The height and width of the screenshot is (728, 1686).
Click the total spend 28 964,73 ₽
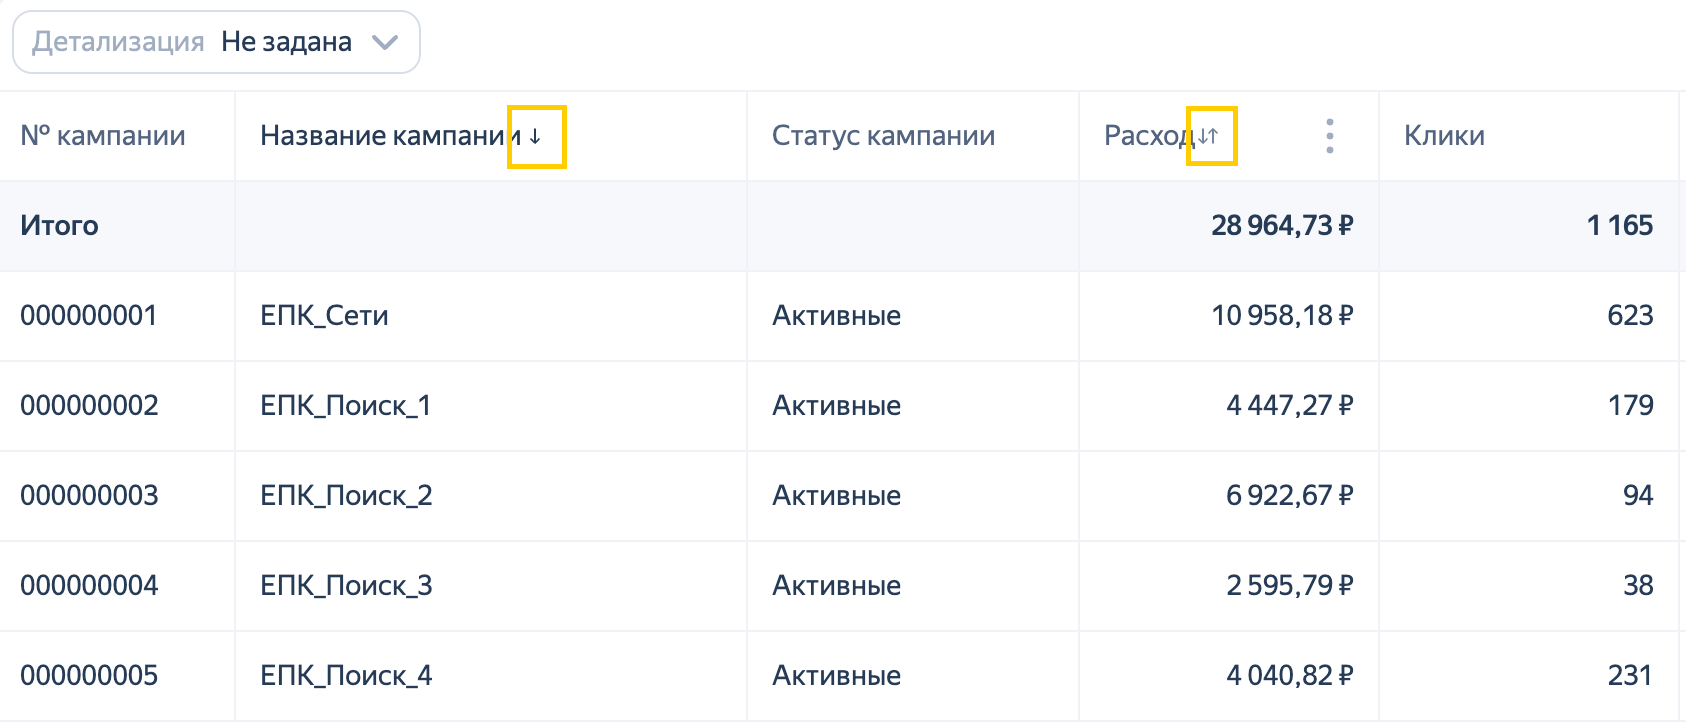1282,226
